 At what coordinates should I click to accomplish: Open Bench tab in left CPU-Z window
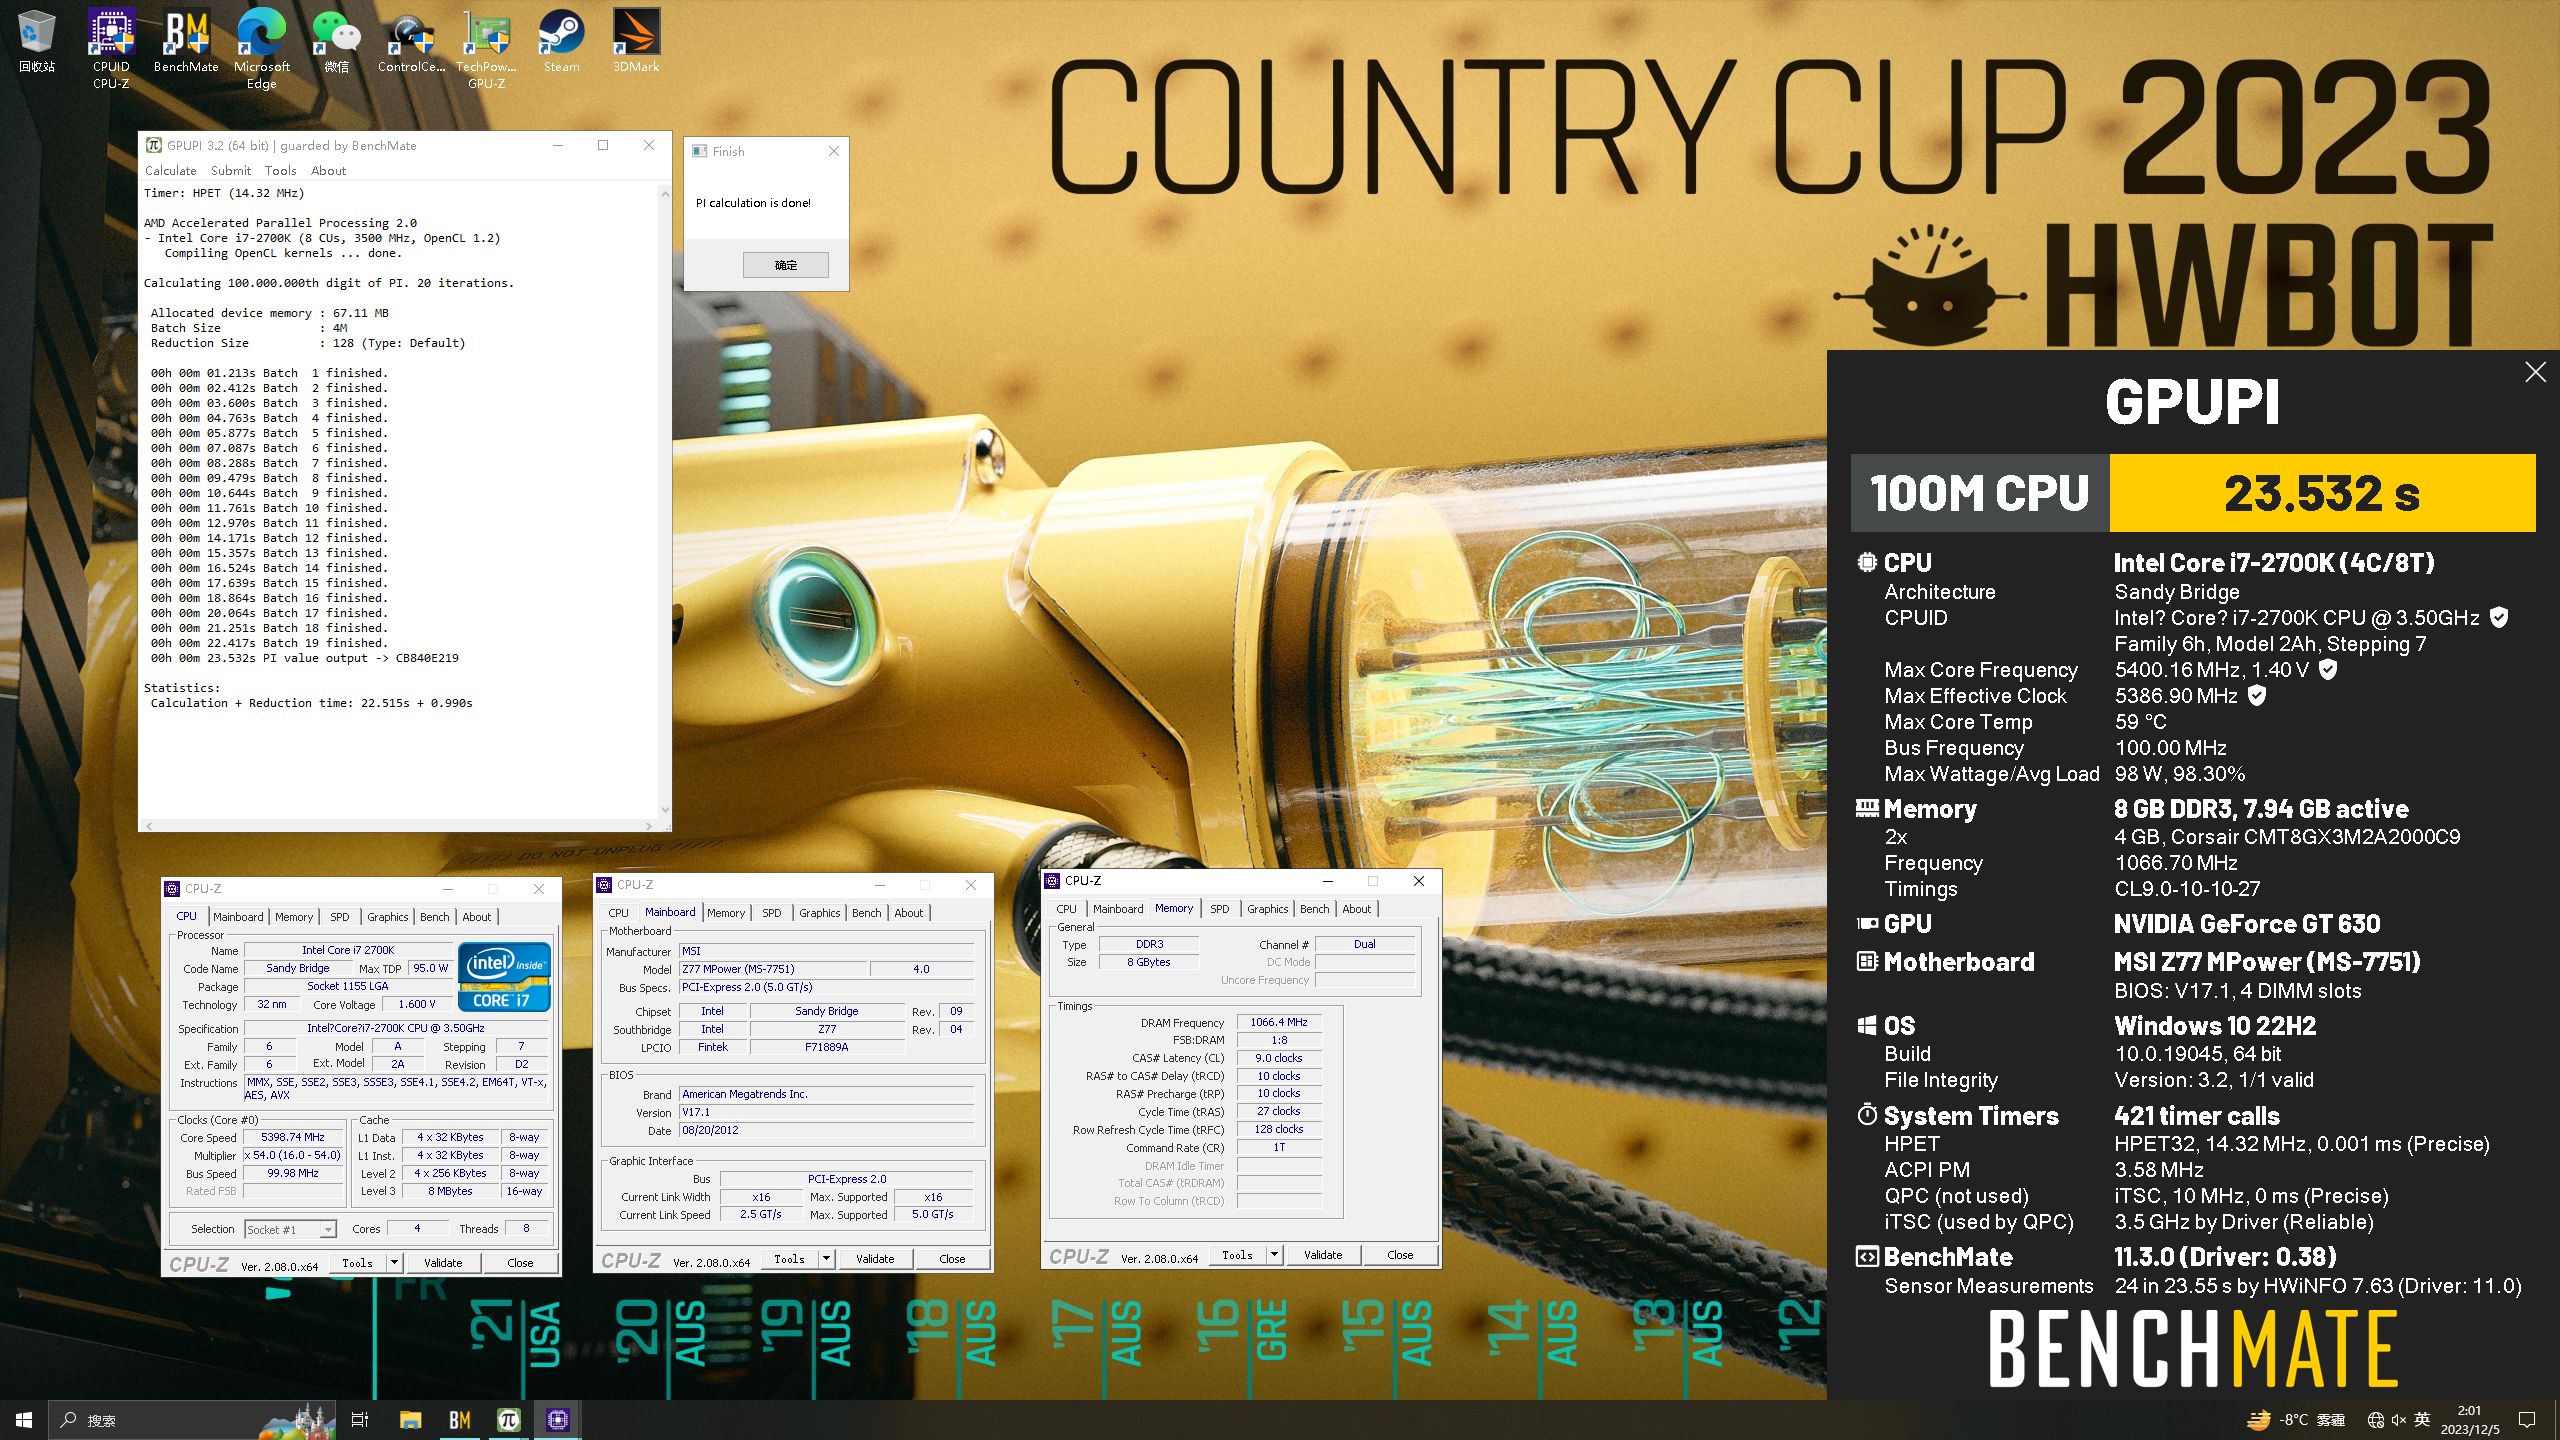(x=434, y=917)
